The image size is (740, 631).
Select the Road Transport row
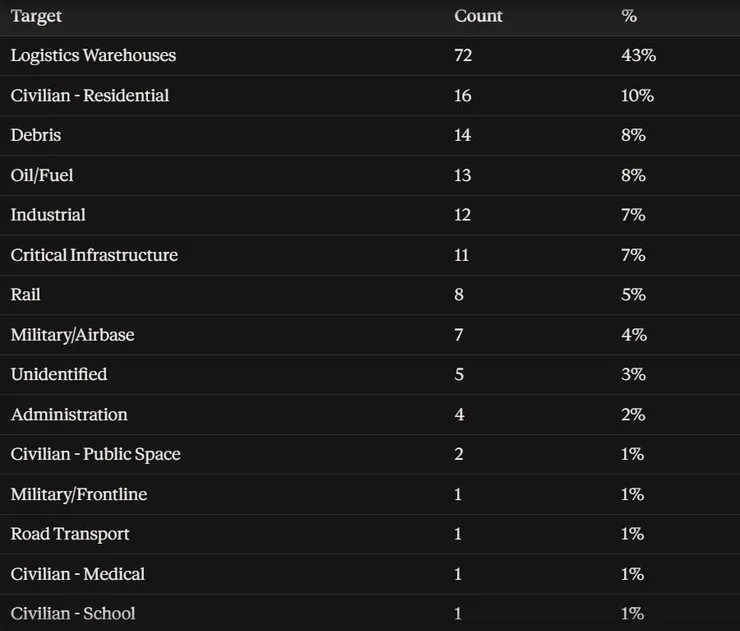pyautogui.click(x=370, y=534)
